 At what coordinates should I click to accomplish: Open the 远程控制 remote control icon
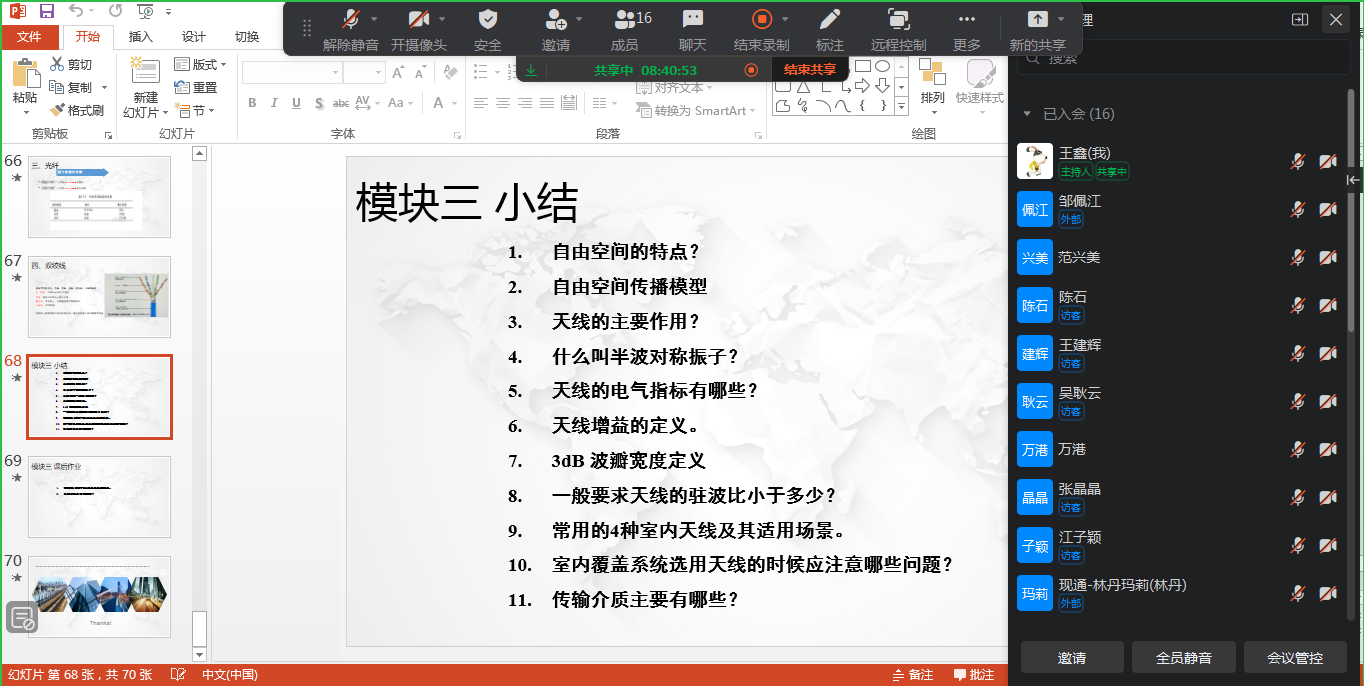point(899,19)
